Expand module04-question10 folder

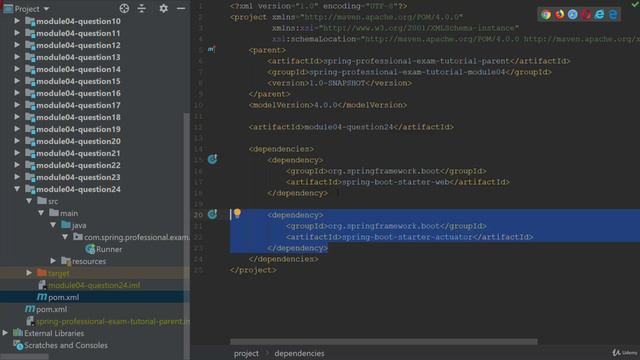click(17, 21)
